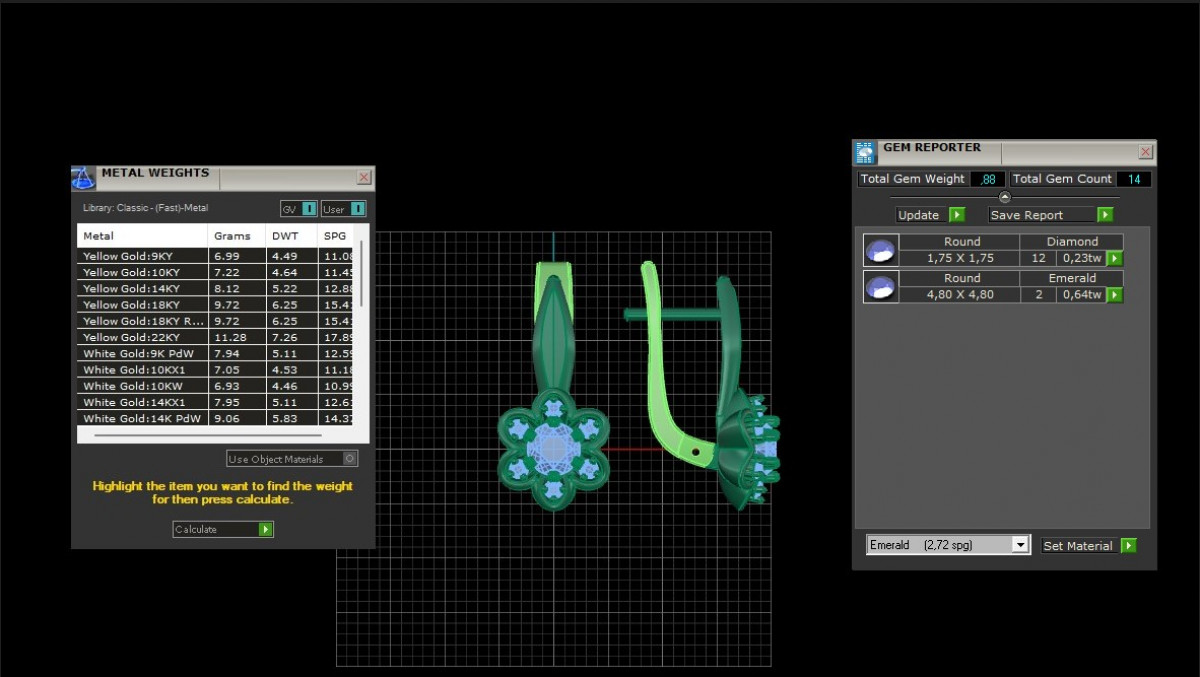Collapse Gem Reporter using the up-arrow handle
Image resolution: width=1200 pixels, height=677 pixels.
coord(1005,197)
